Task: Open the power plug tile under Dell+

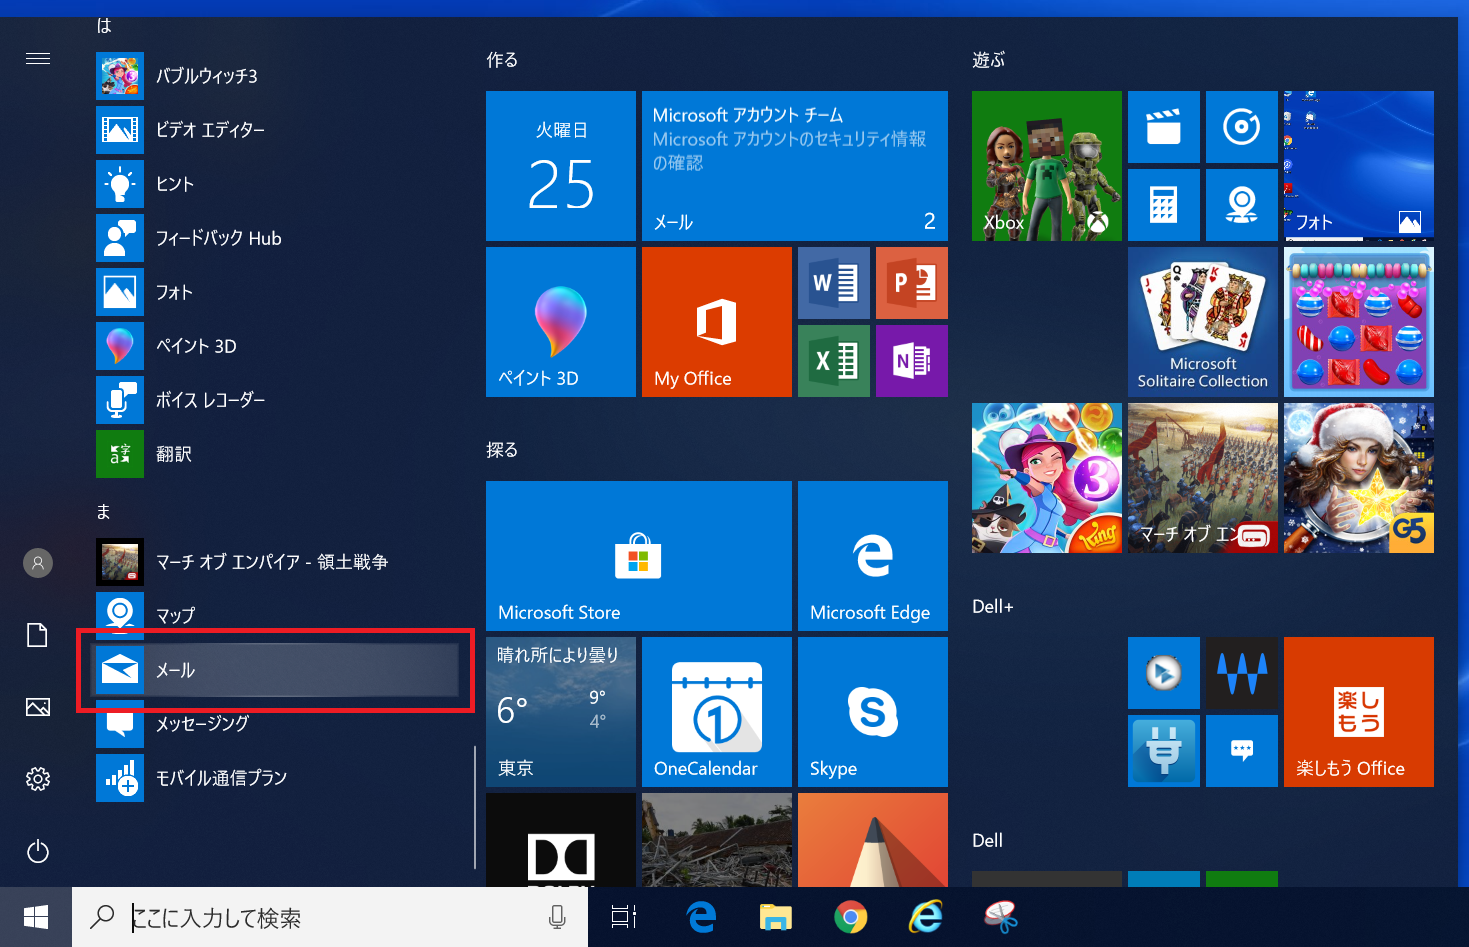Action: click(x=1164, y=751)
